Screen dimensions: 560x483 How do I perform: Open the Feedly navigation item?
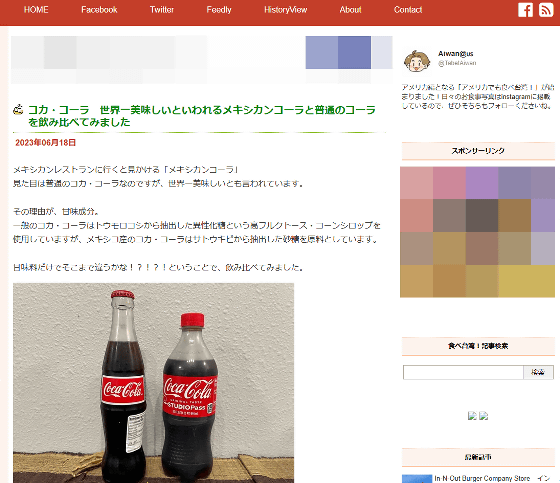[219, 10]
